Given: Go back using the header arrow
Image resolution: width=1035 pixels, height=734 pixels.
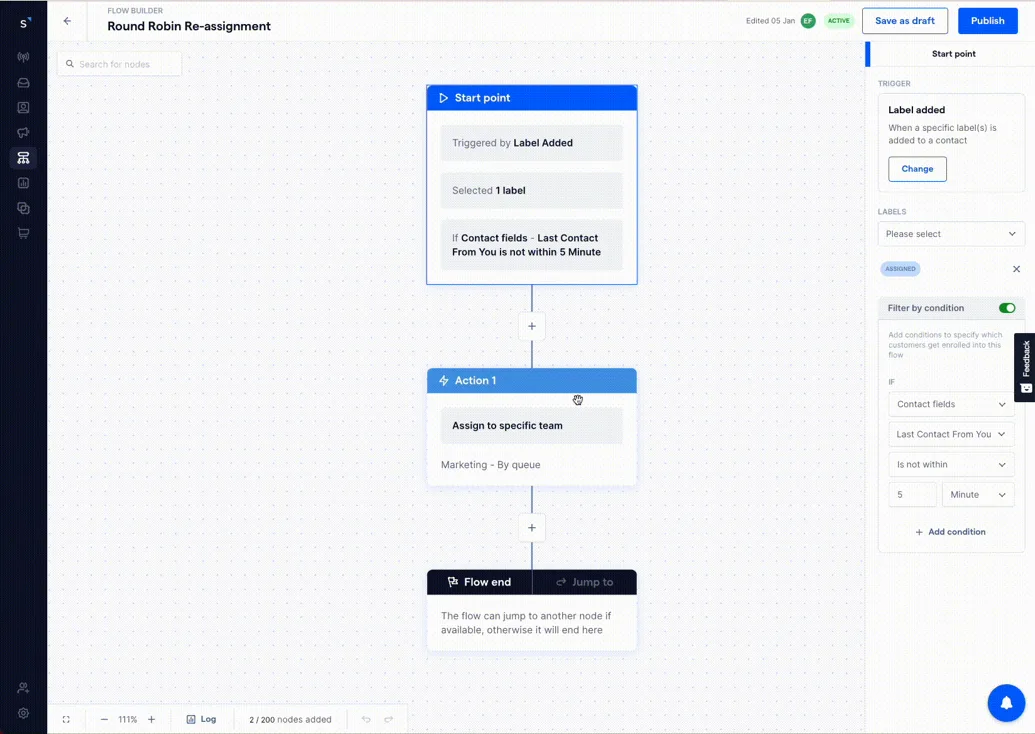Looking at the screenshot, I should tap(67, 21).
